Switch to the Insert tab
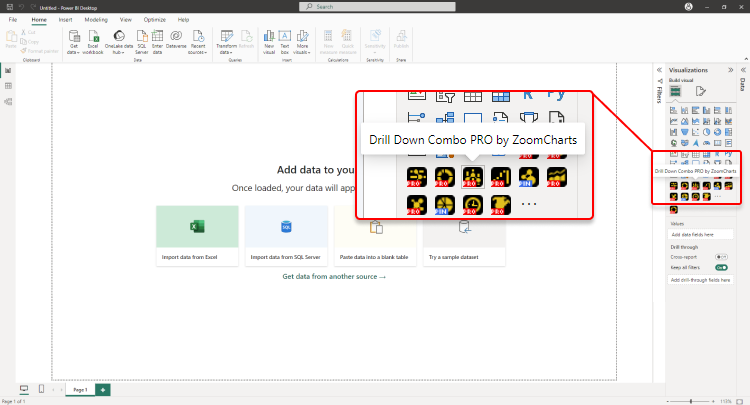750x405 pixels. pyautogui.click(x=66, y=20)
